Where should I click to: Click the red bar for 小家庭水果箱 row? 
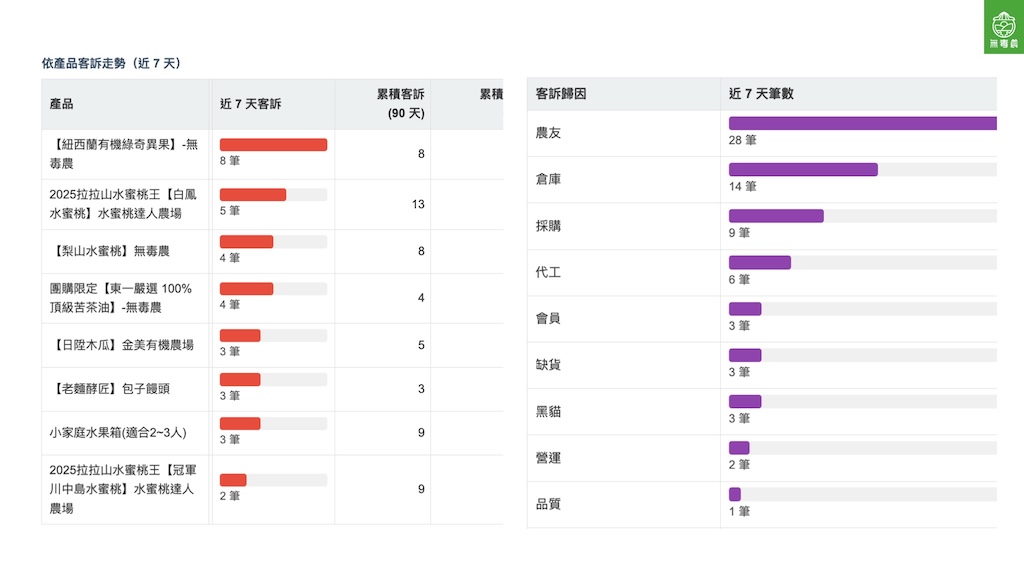pyautogui.click(x=240, y=423)
